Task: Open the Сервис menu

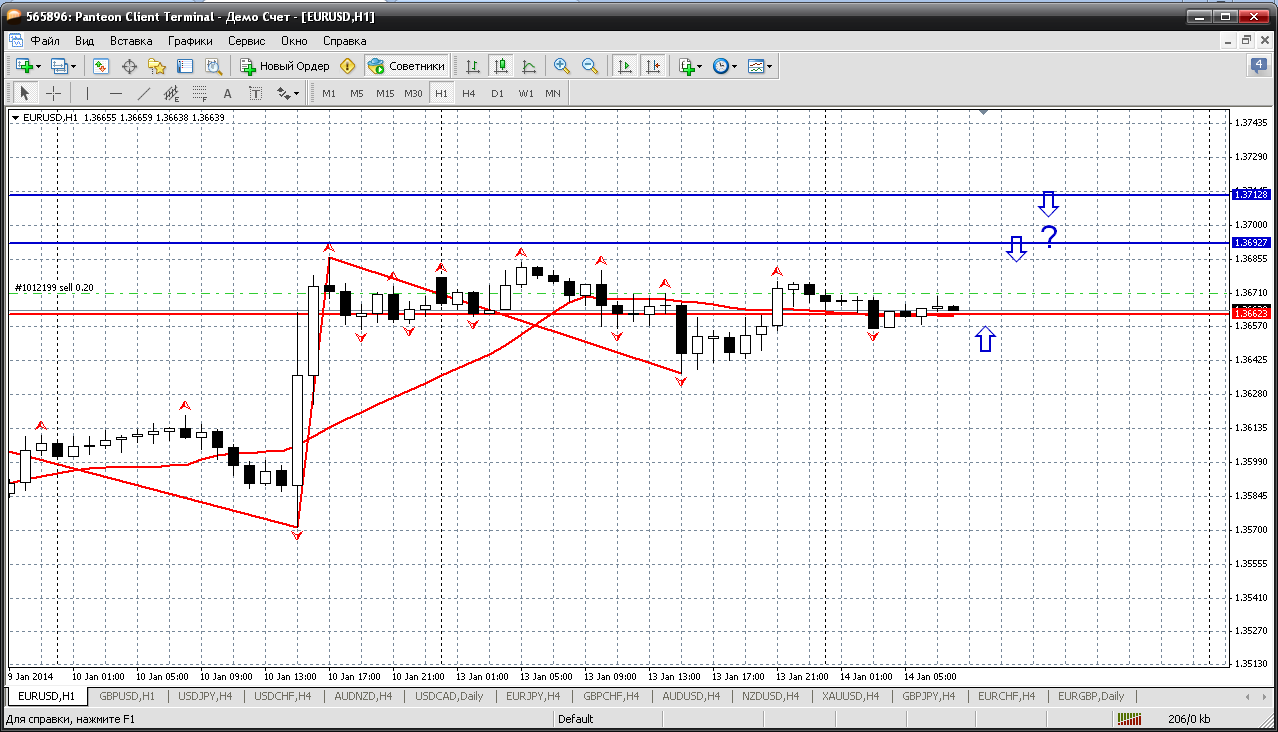Action: pyautogui.click(x=247, y=41)
